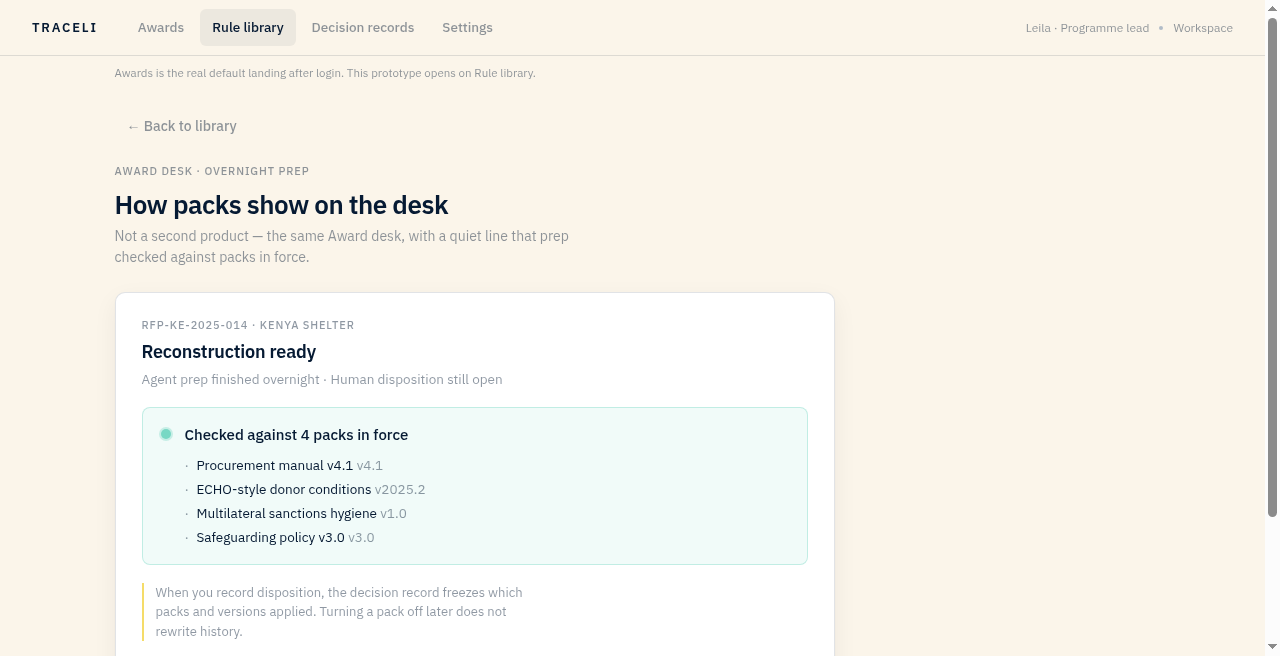
Task: Select the Rule library tab
Action: (248, 28)
